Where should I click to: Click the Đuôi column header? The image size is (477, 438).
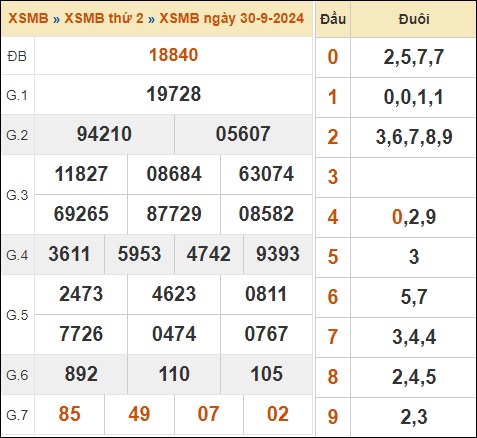pos(414,19)
